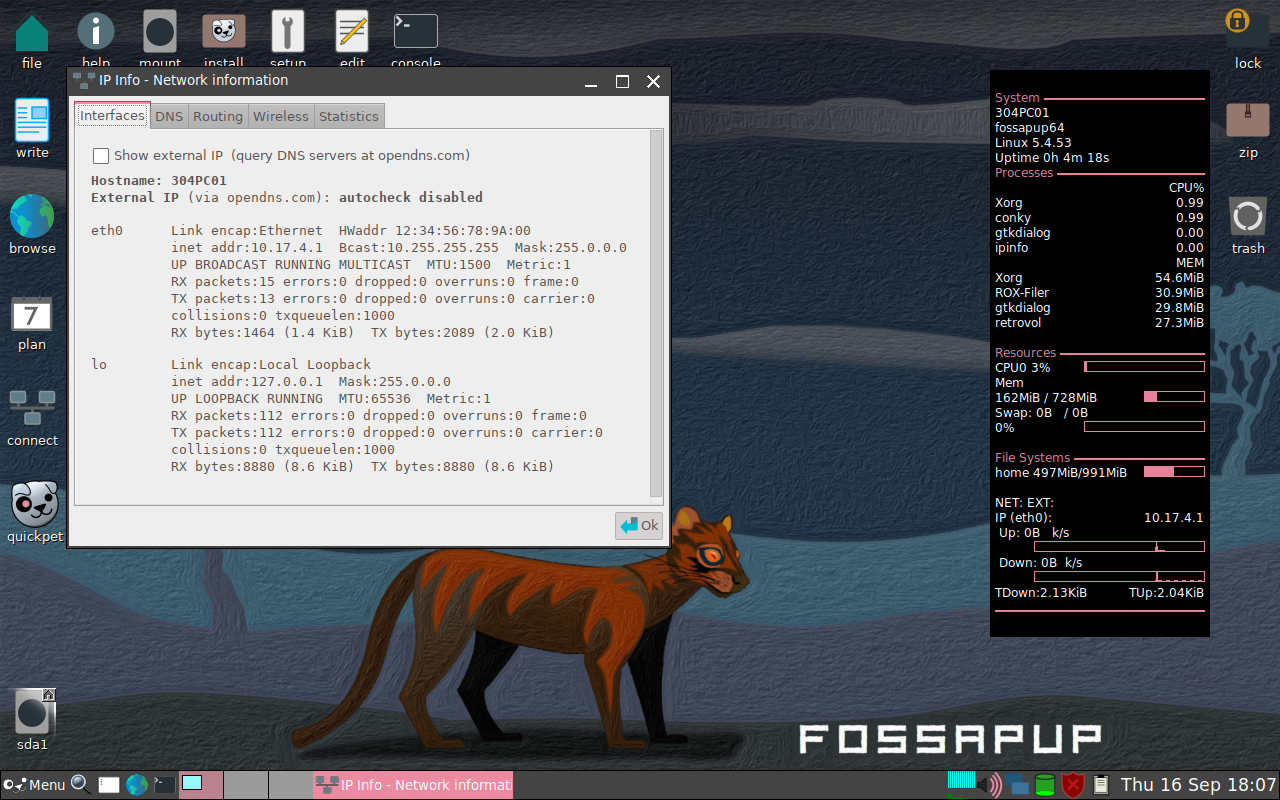Open the Menu button in taskbar

35,785
